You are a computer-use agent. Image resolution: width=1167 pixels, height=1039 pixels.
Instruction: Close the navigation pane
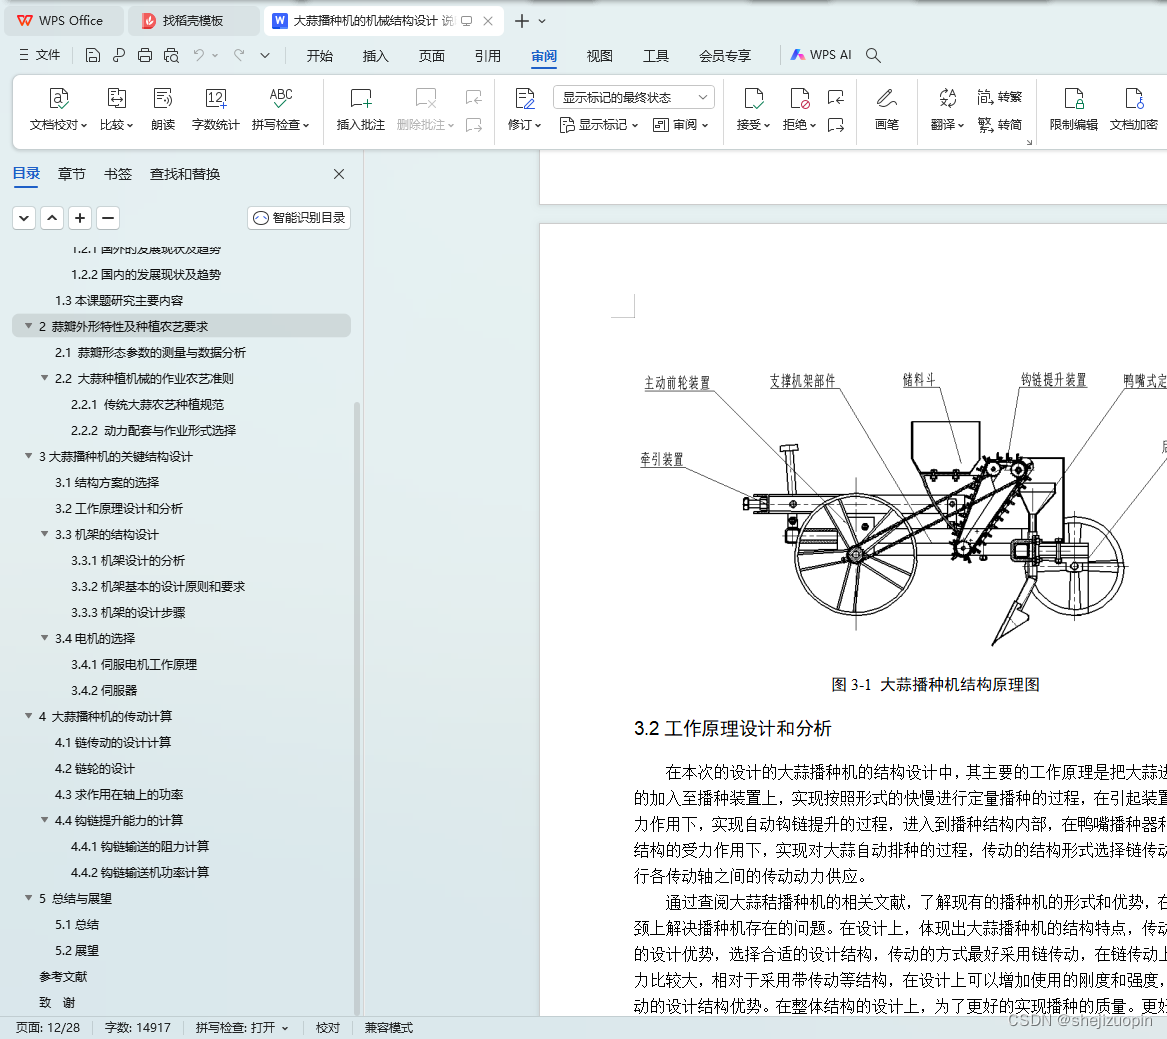pyautogui.click(x=339, y=174)
